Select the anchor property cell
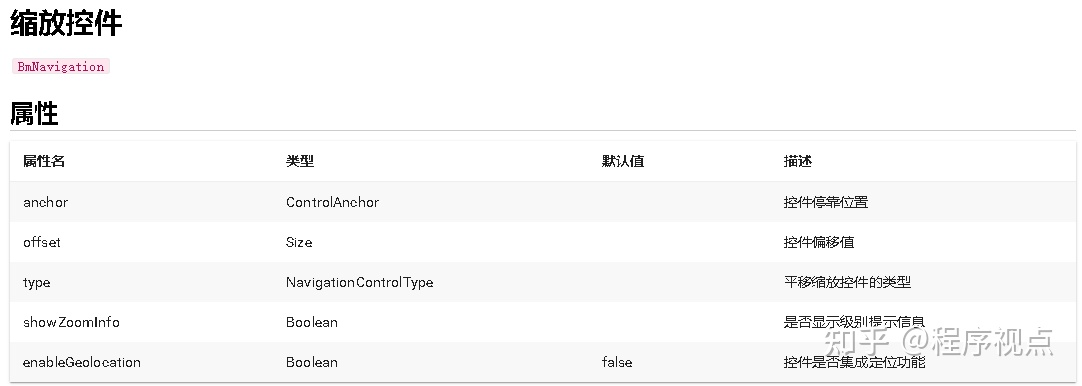Screen dimensions: 1082x386 [46, 202]
